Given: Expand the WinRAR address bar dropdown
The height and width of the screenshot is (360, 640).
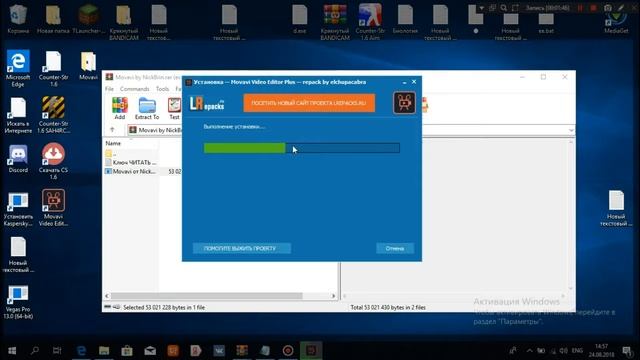Looking at the screenshot, I should [571, 130].
